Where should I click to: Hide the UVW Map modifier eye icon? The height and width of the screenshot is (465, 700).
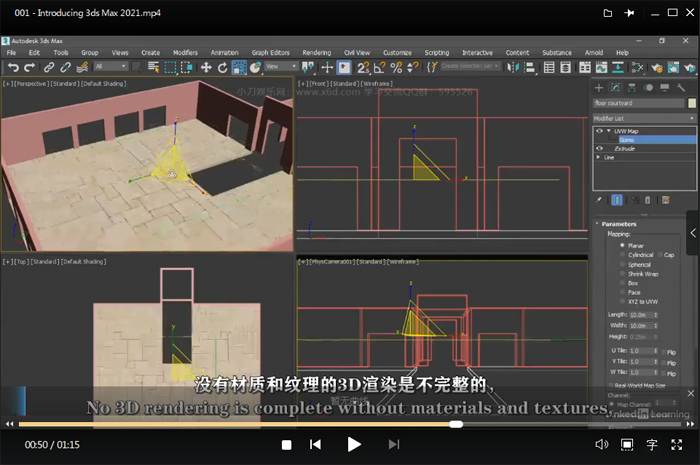click(600, 131)
